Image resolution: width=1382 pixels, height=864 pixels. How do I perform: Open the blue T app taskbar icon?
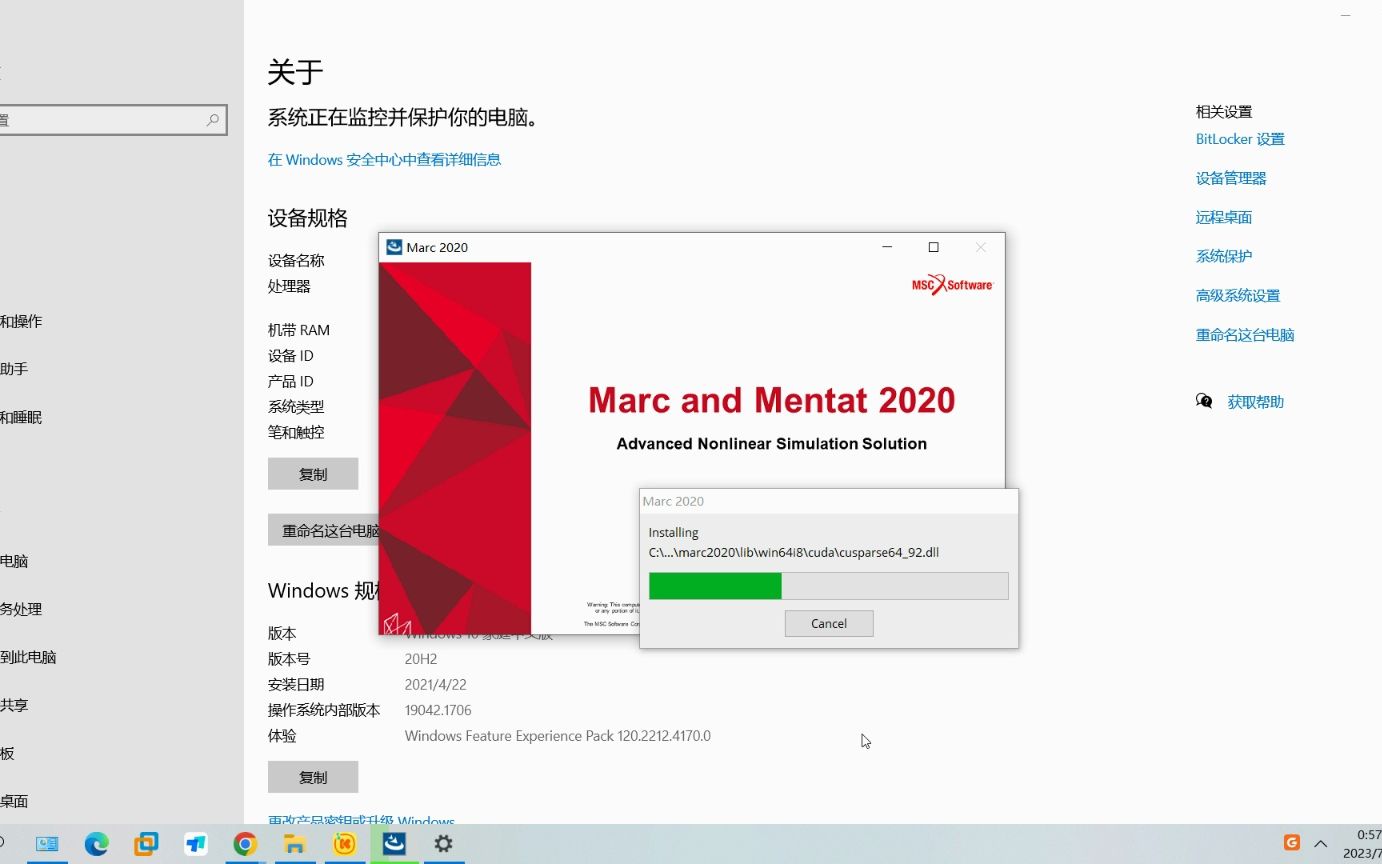tap(196, 844)
